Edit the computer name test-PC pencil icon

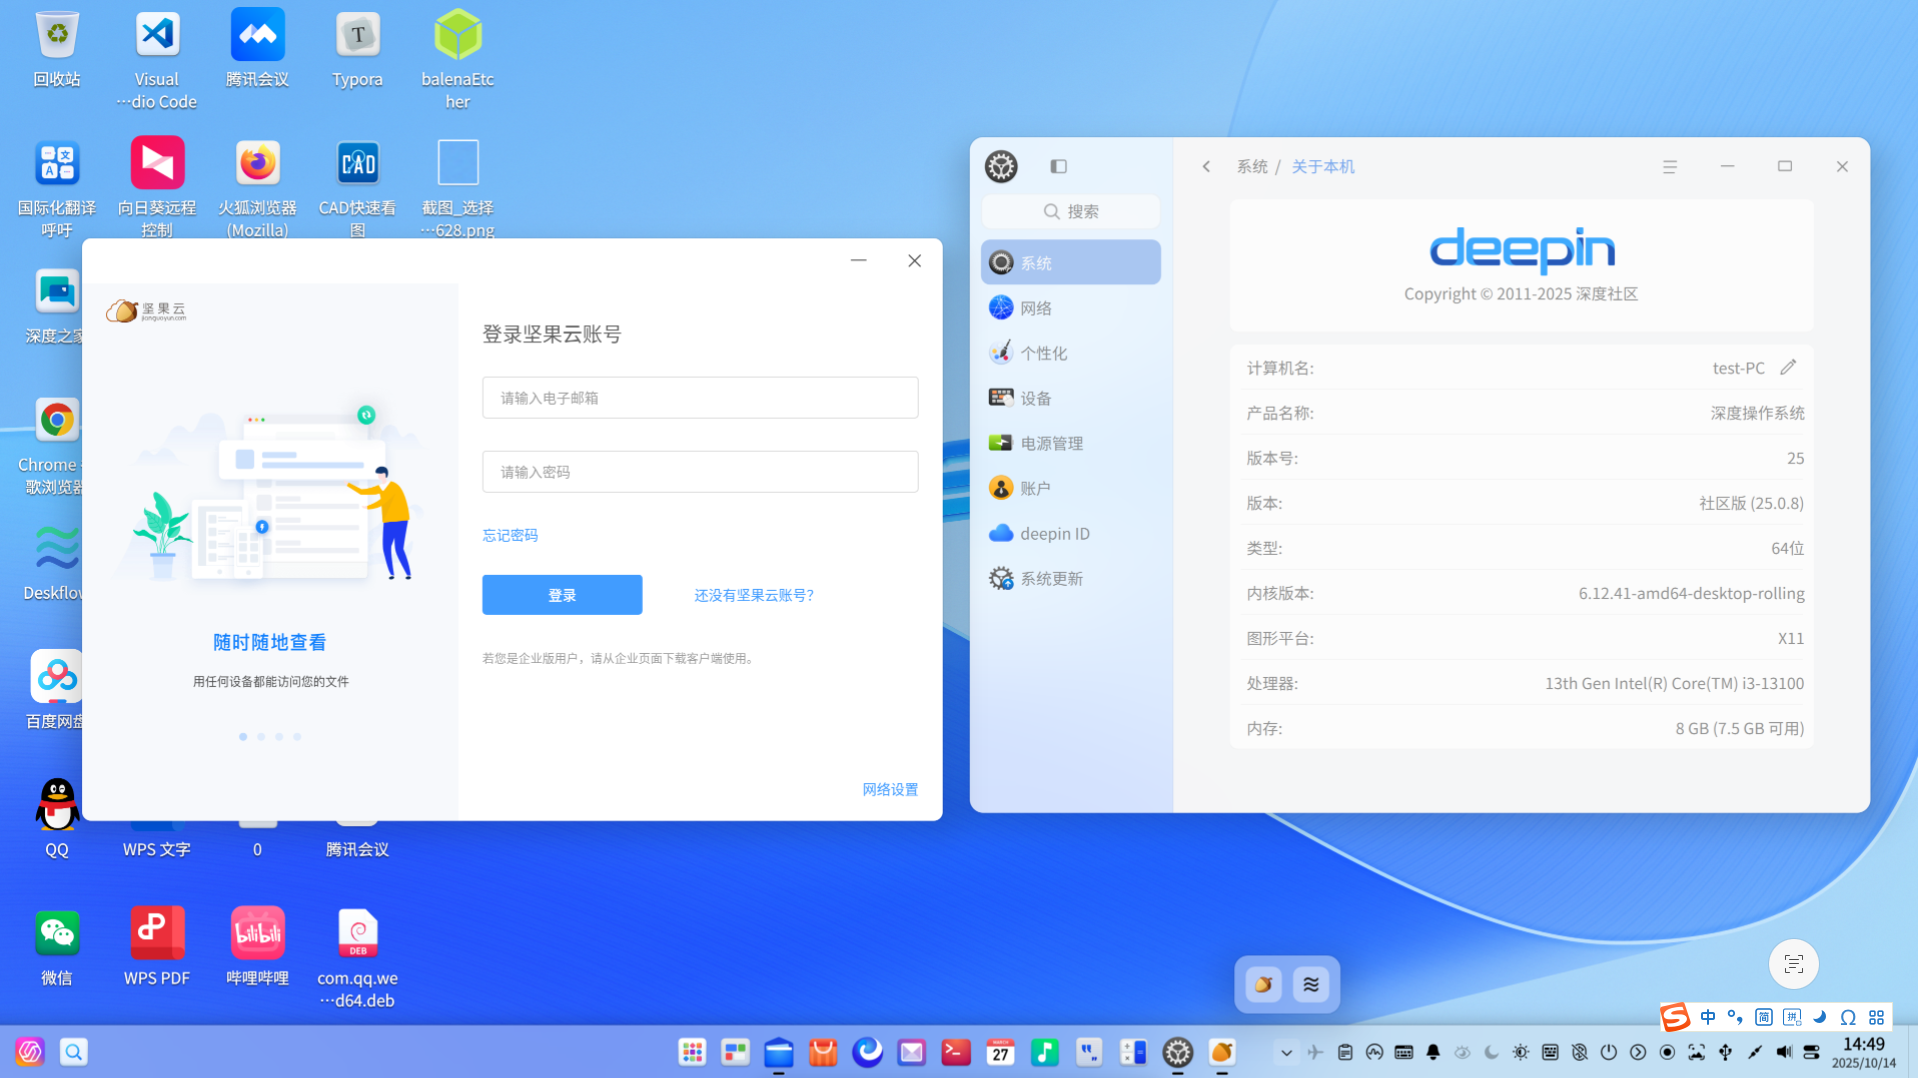1788,367
